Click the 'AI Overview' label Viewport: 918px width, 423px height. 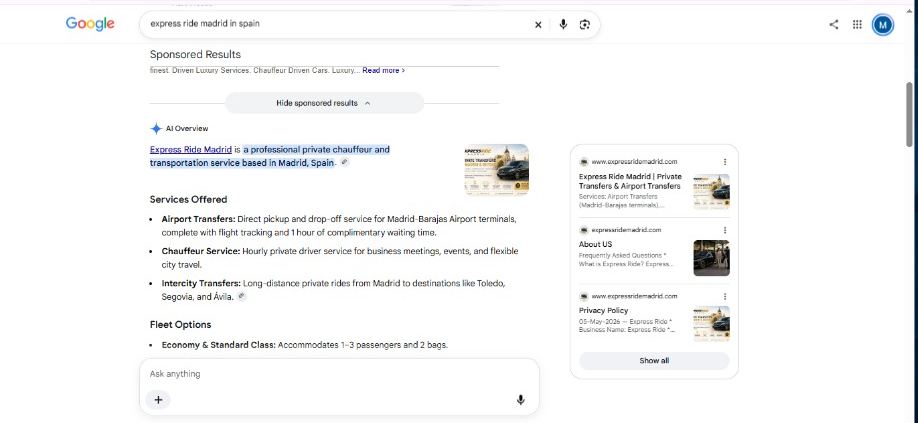(x=187, y=129)
